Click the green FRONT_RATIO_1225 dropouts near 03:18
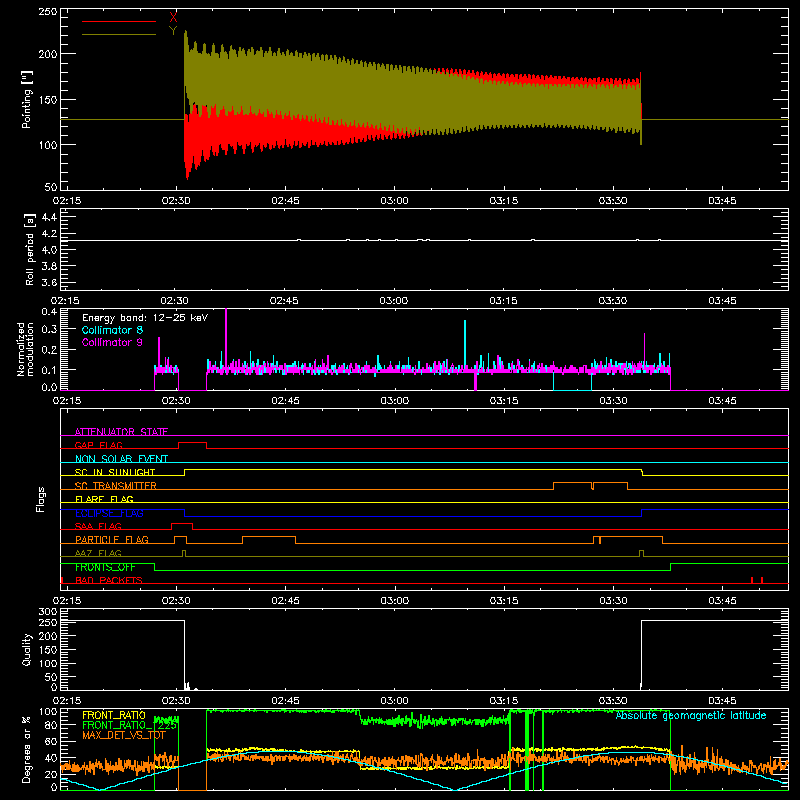Screen dimensions: 800x800 (528, 749)
